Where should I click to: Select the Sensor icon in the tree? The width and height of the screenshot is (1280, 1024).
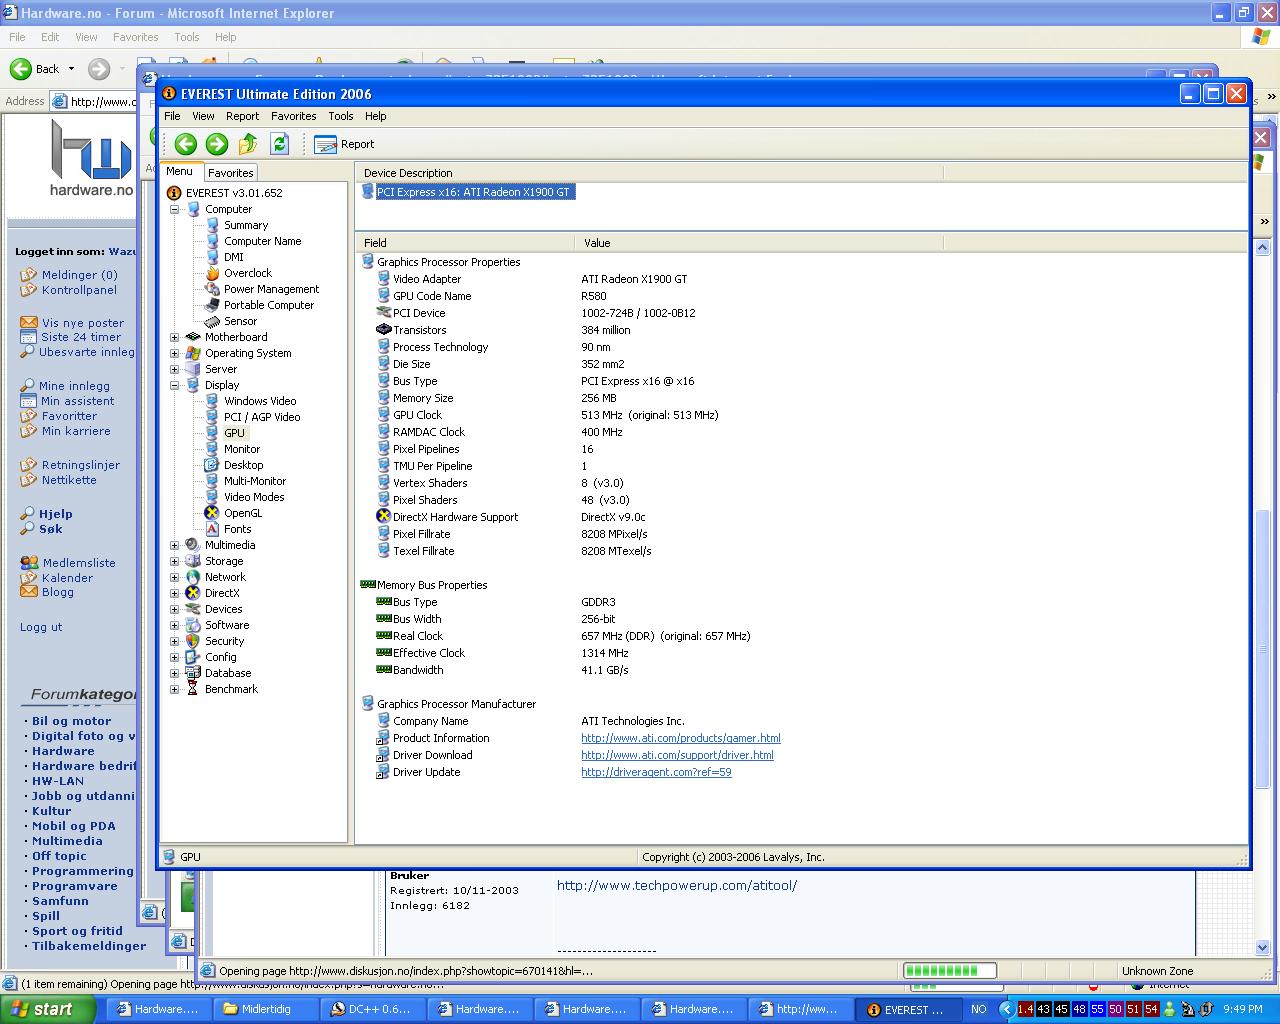[x=212, y=321]
